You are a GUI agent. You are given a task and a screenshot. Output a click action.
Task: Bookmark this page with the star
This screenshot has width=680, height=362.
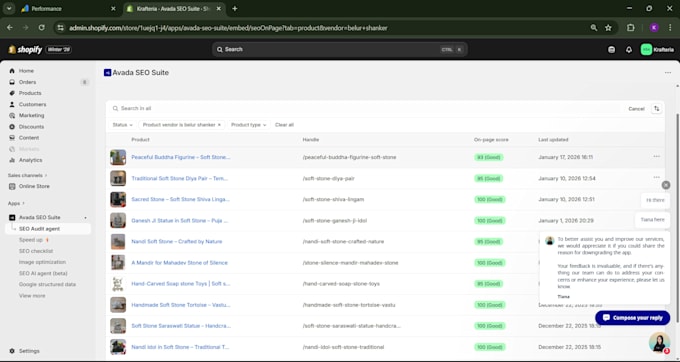(x=608, y=28)
